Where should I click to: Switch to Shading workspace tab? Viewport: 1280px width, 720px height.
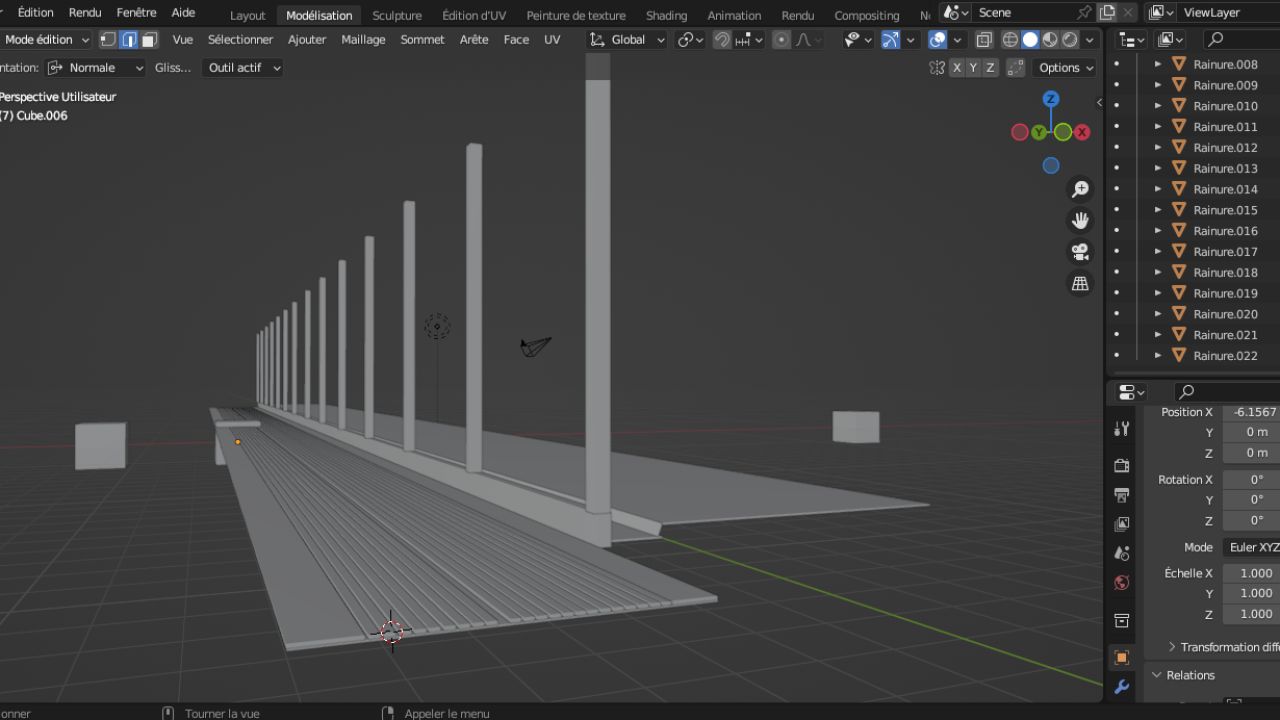click(x=666, y=15)
